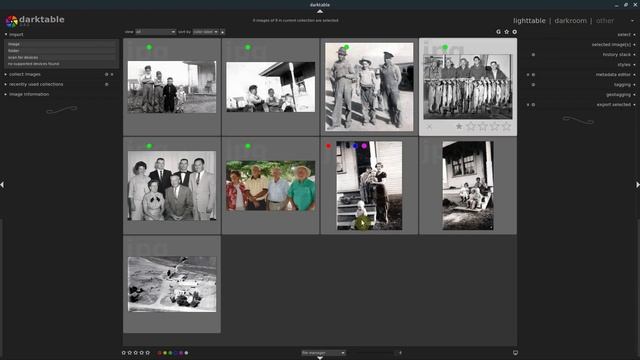The height and width of the screenshot is (360, 640).
Task: Open presets for collect images module
Action: (112, 74)
